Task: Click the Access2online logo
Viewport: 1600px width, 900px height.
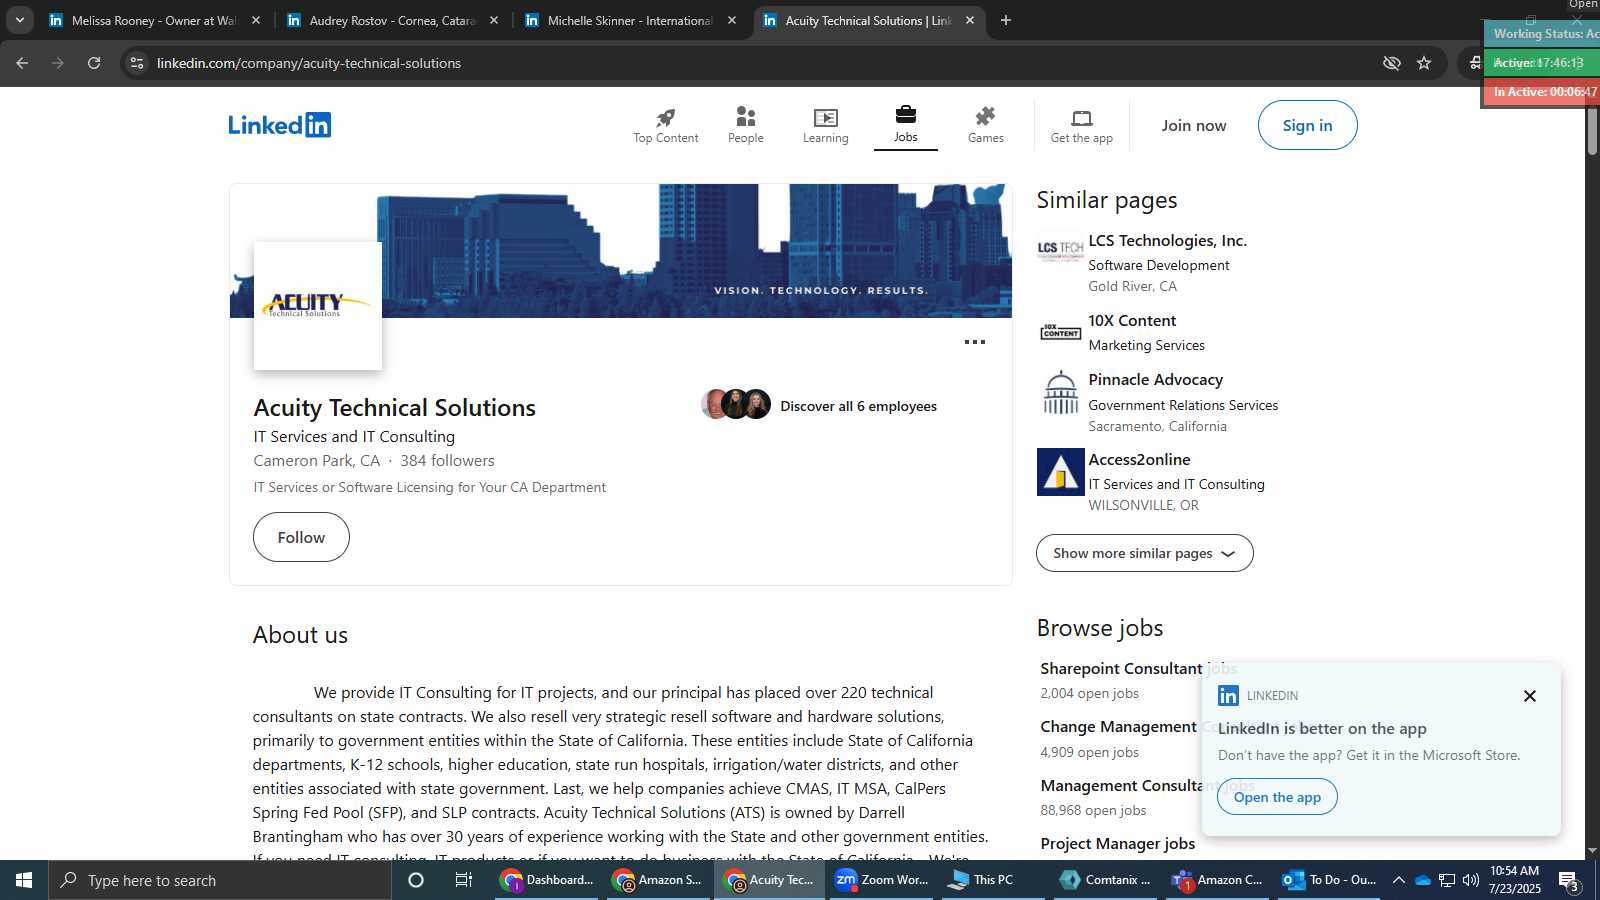Action: tap(1060, 472)
